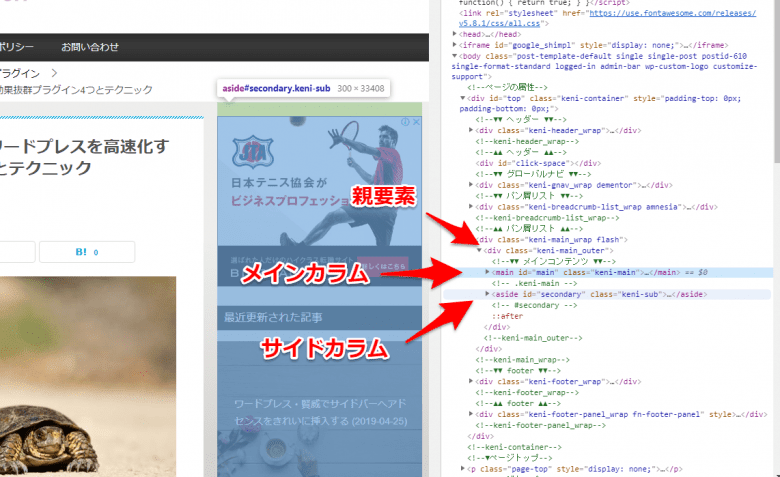Click the <!--keni-main_outer--> comment line

coord(533,338)
